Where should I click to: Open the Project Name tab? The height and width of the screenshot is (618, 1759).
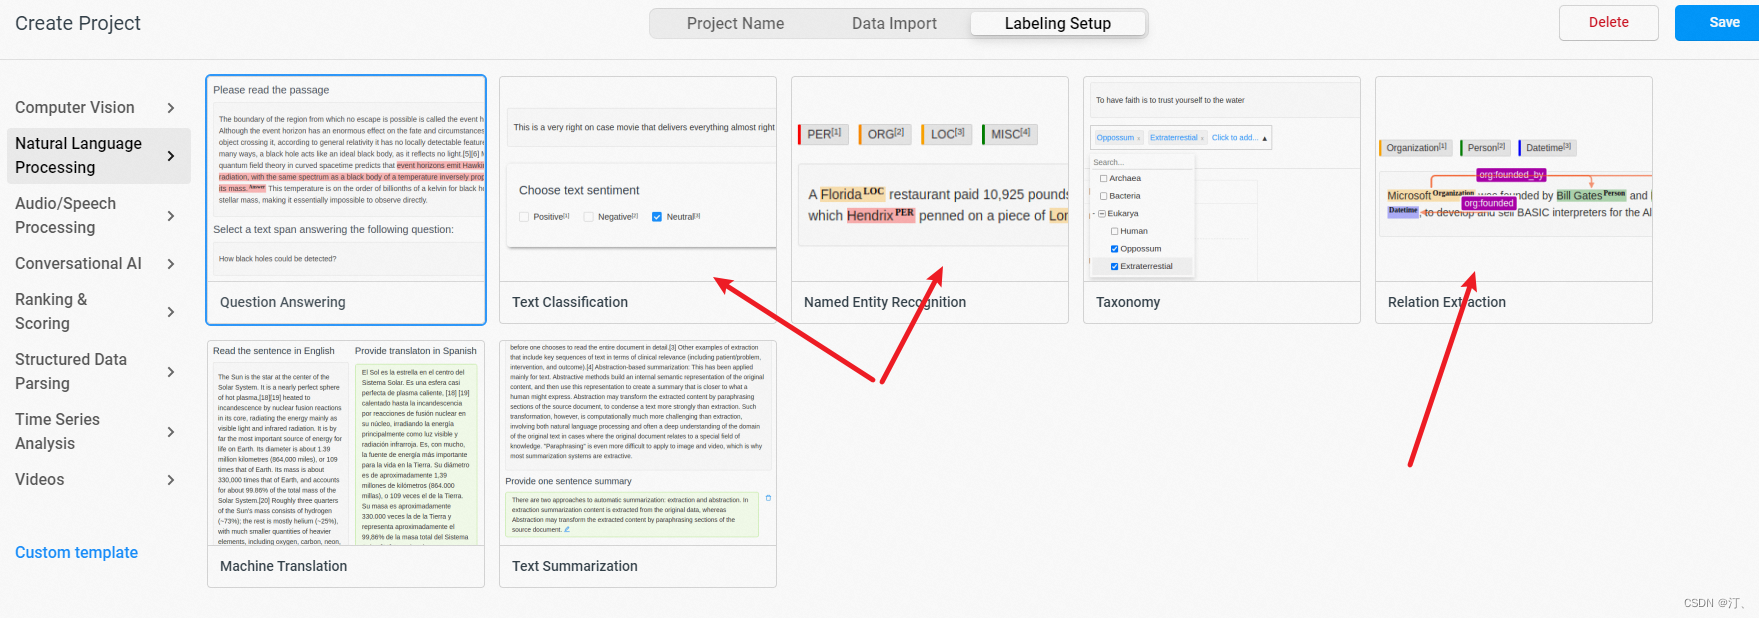coord(735,23)
